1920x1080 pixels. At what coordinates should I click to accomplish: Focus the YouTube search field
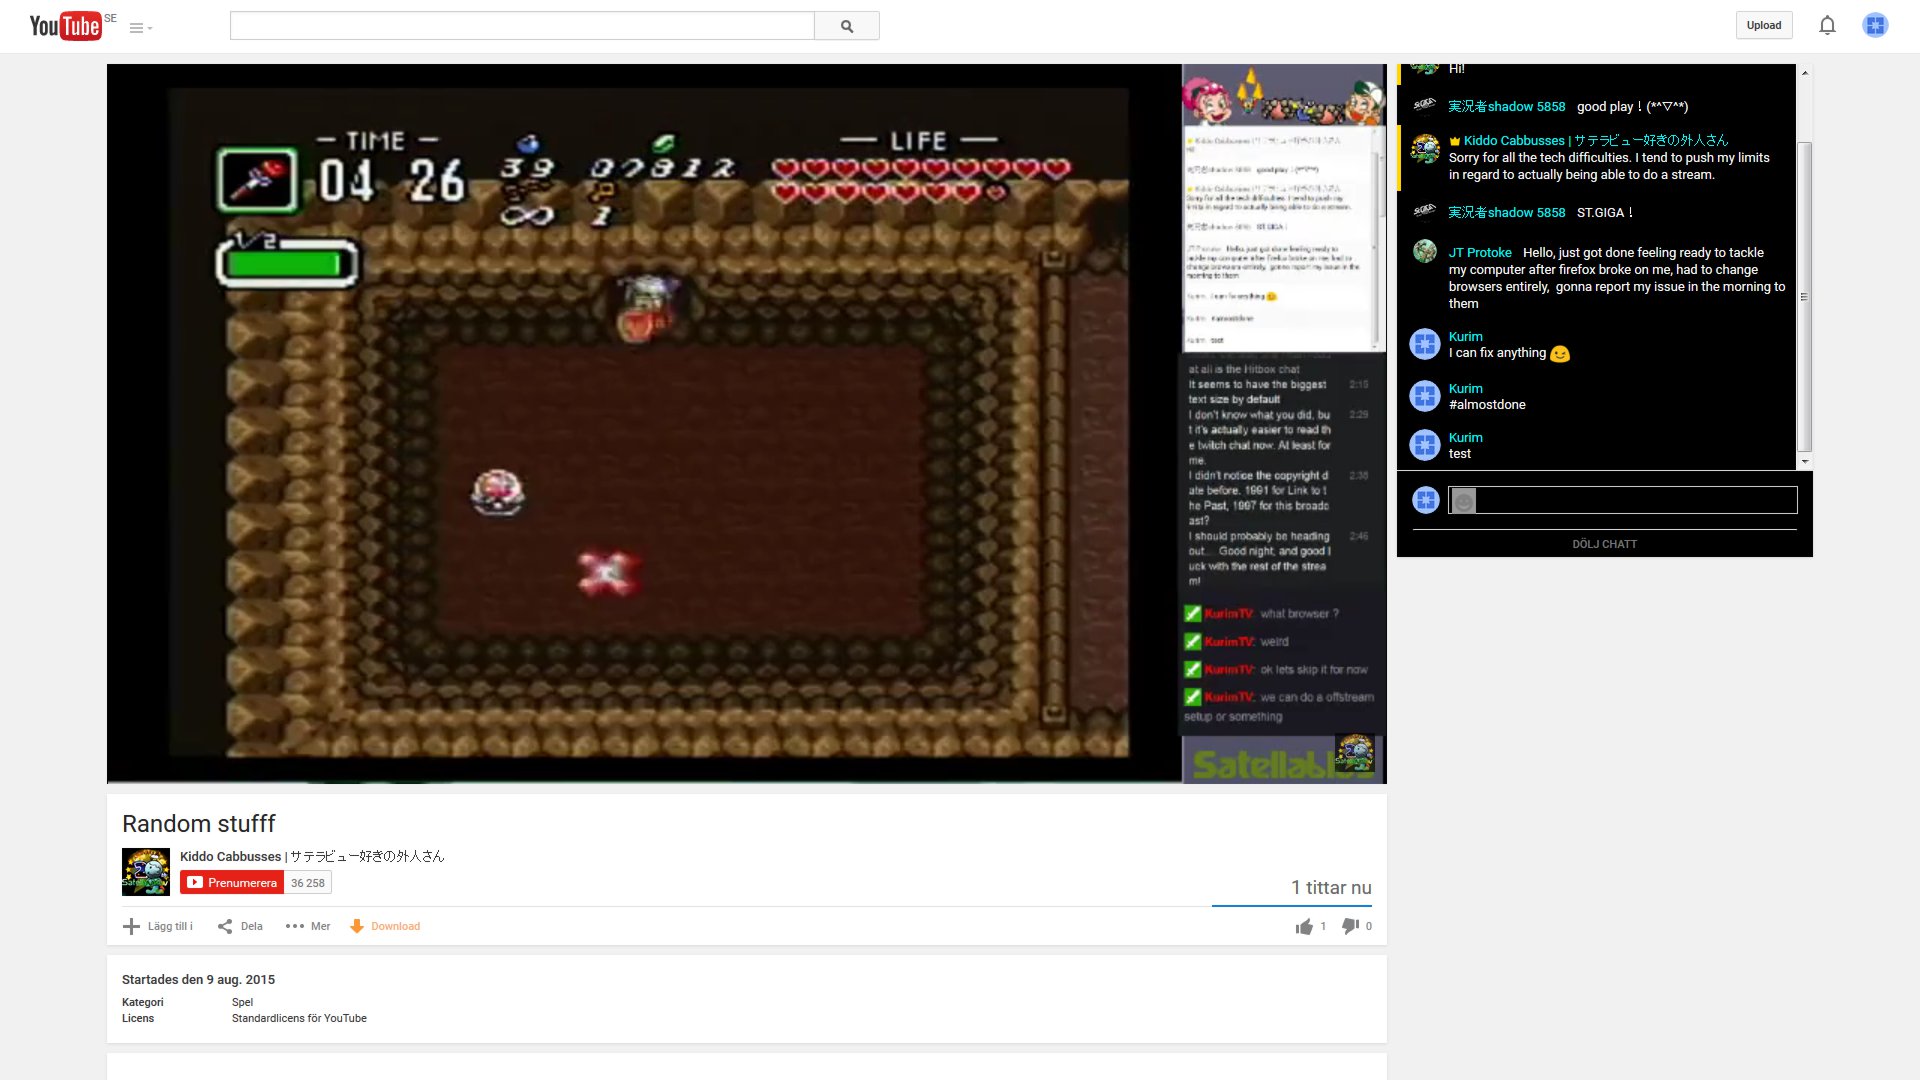(x=522, y=26)
